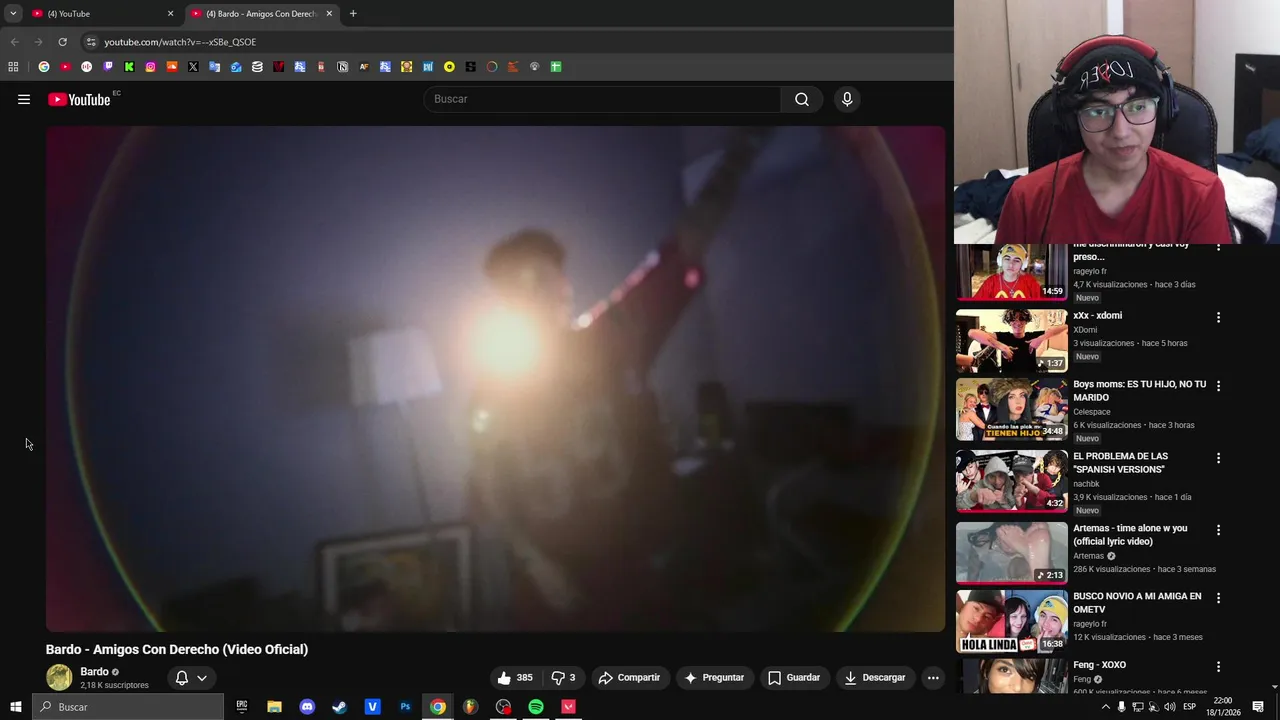The height and width of the screenshot is (720, 1280).
Task: Click the Preguntar button
Action: (714, 677)
